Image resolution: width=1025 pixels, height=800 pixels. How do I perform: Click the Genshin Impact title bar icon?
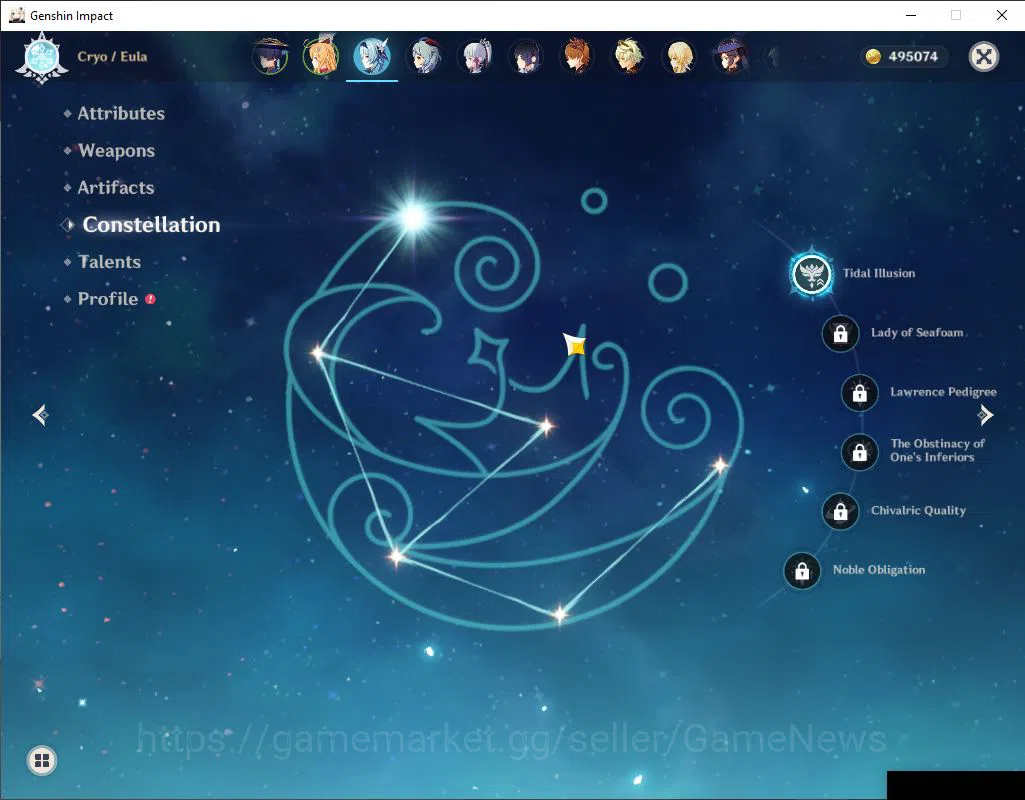(x=17, y=15)
